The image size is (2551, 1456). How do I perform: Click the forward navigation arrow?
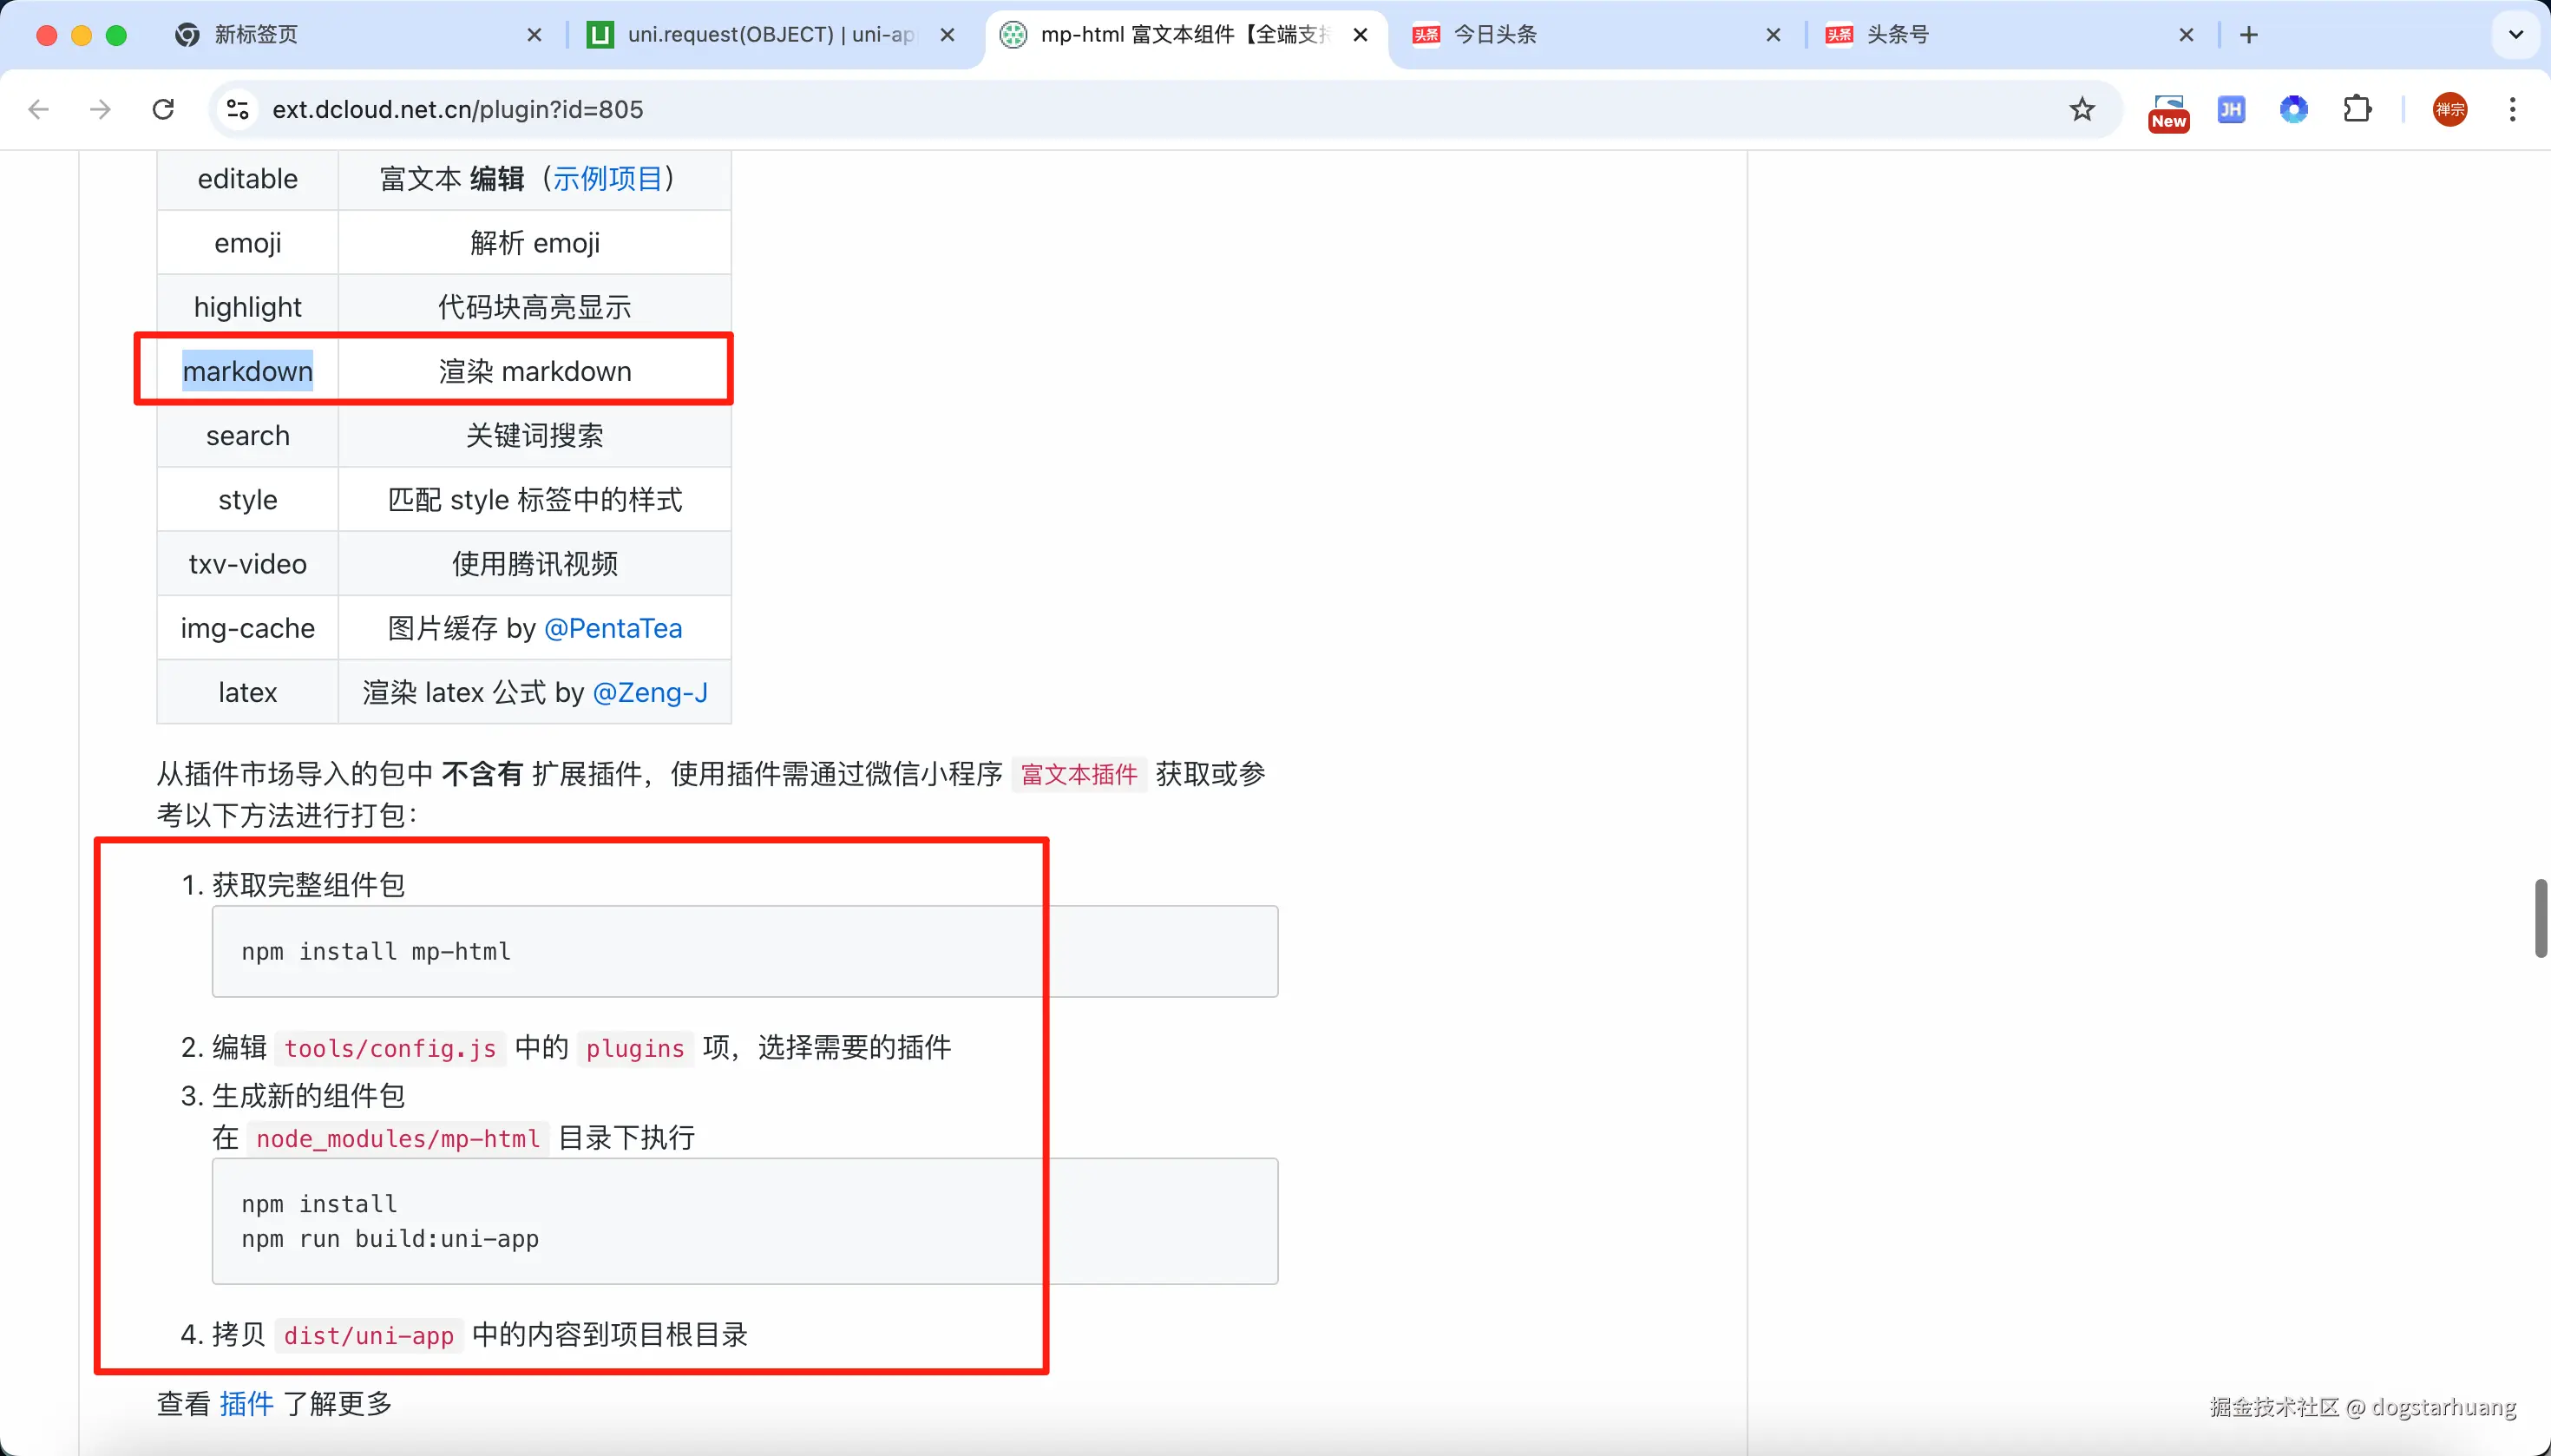tap(100, 109)
